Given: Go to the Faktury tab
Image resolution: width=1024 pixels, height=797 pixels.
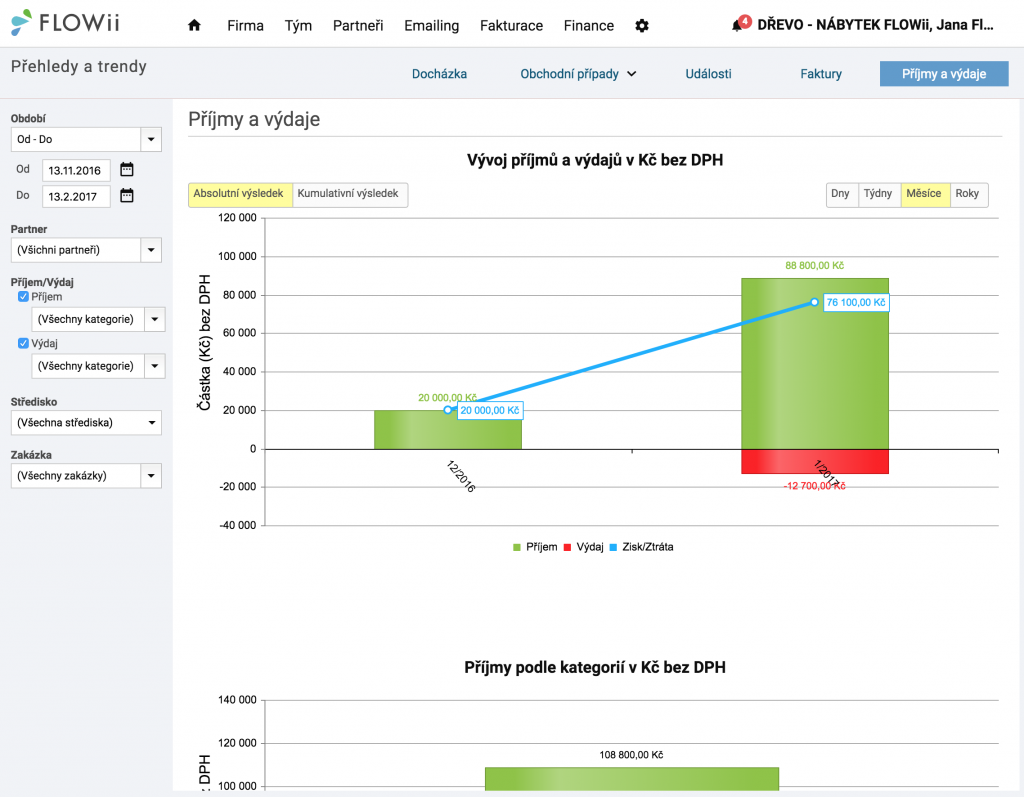Looking at the screenshot, I should (821, 74).
